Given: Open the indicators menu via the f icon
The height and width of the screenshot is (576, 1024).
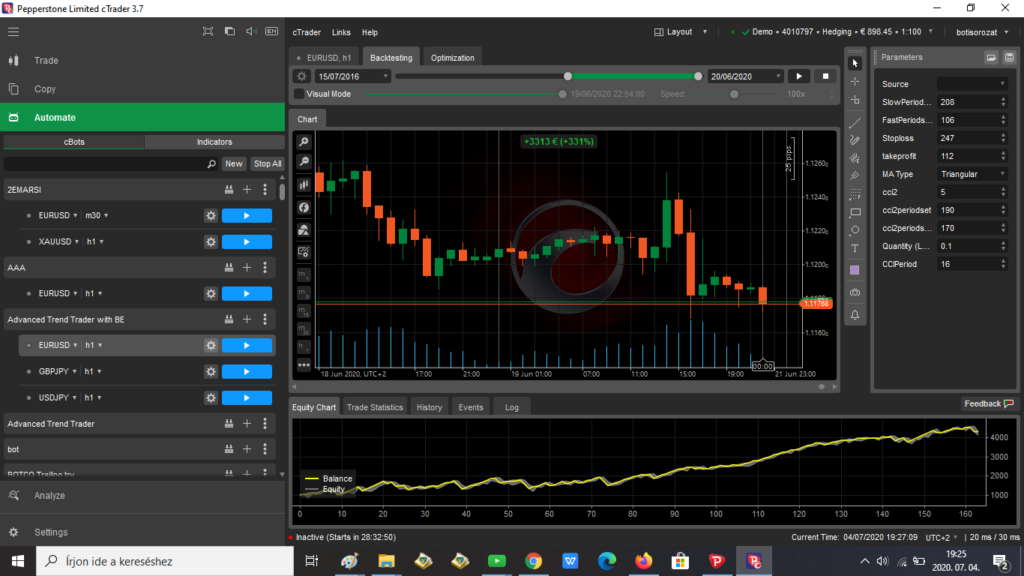Looking at the screenshot, I should 303,207.
